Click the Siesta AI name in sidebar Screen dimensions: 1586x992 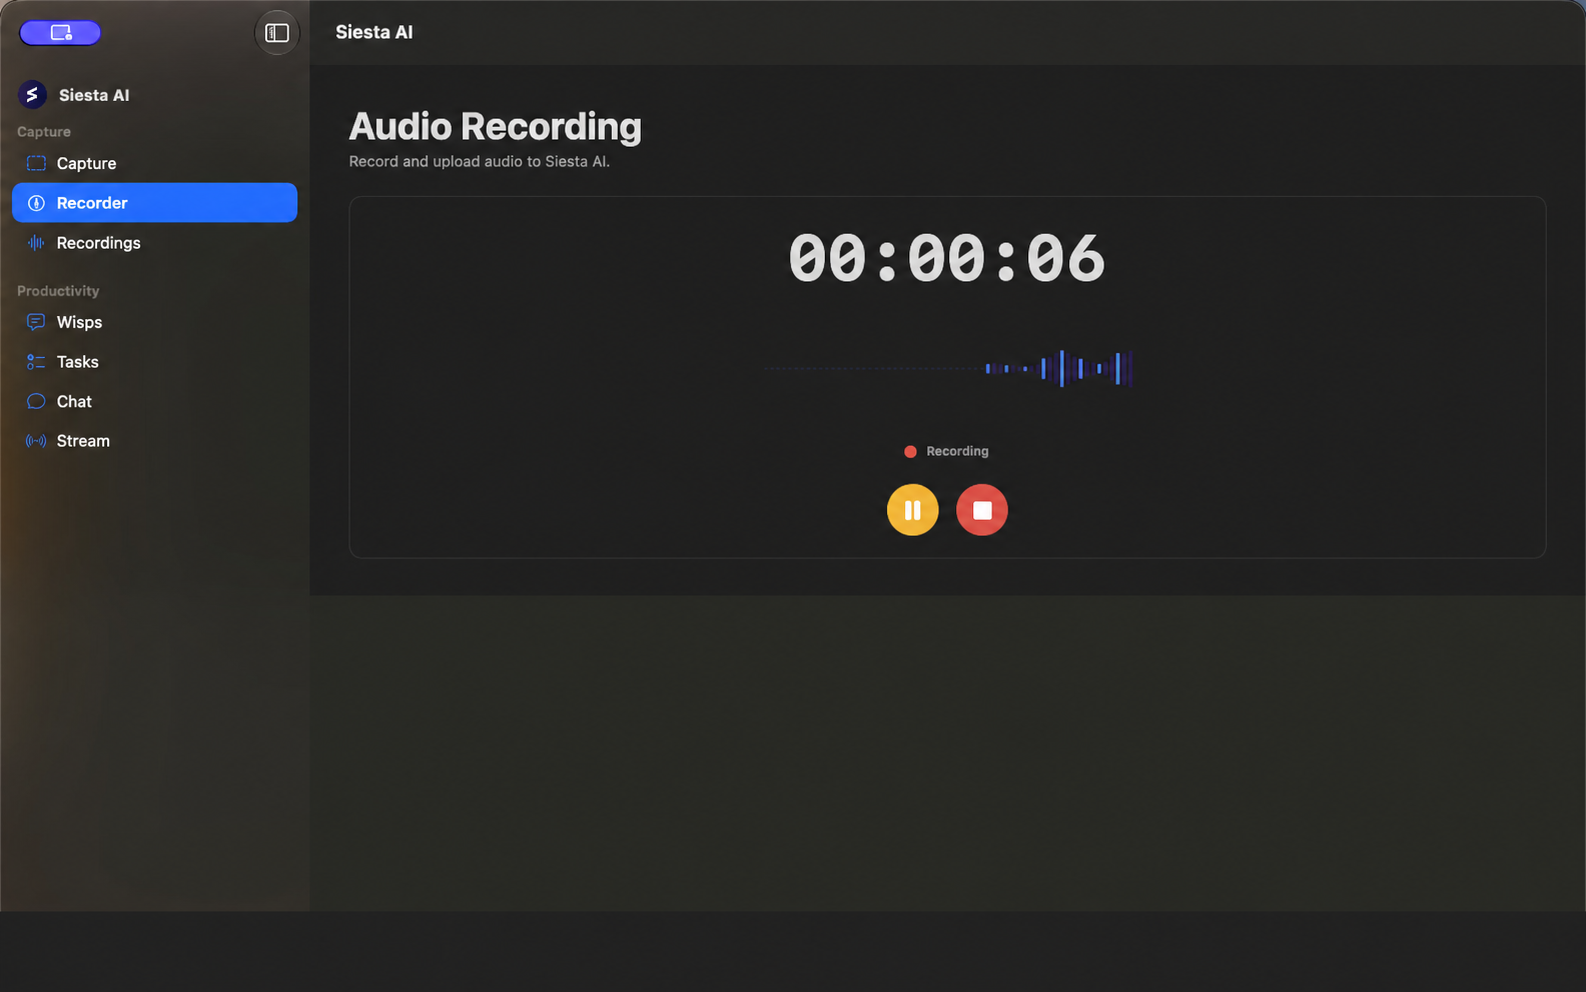coord(94,95)
